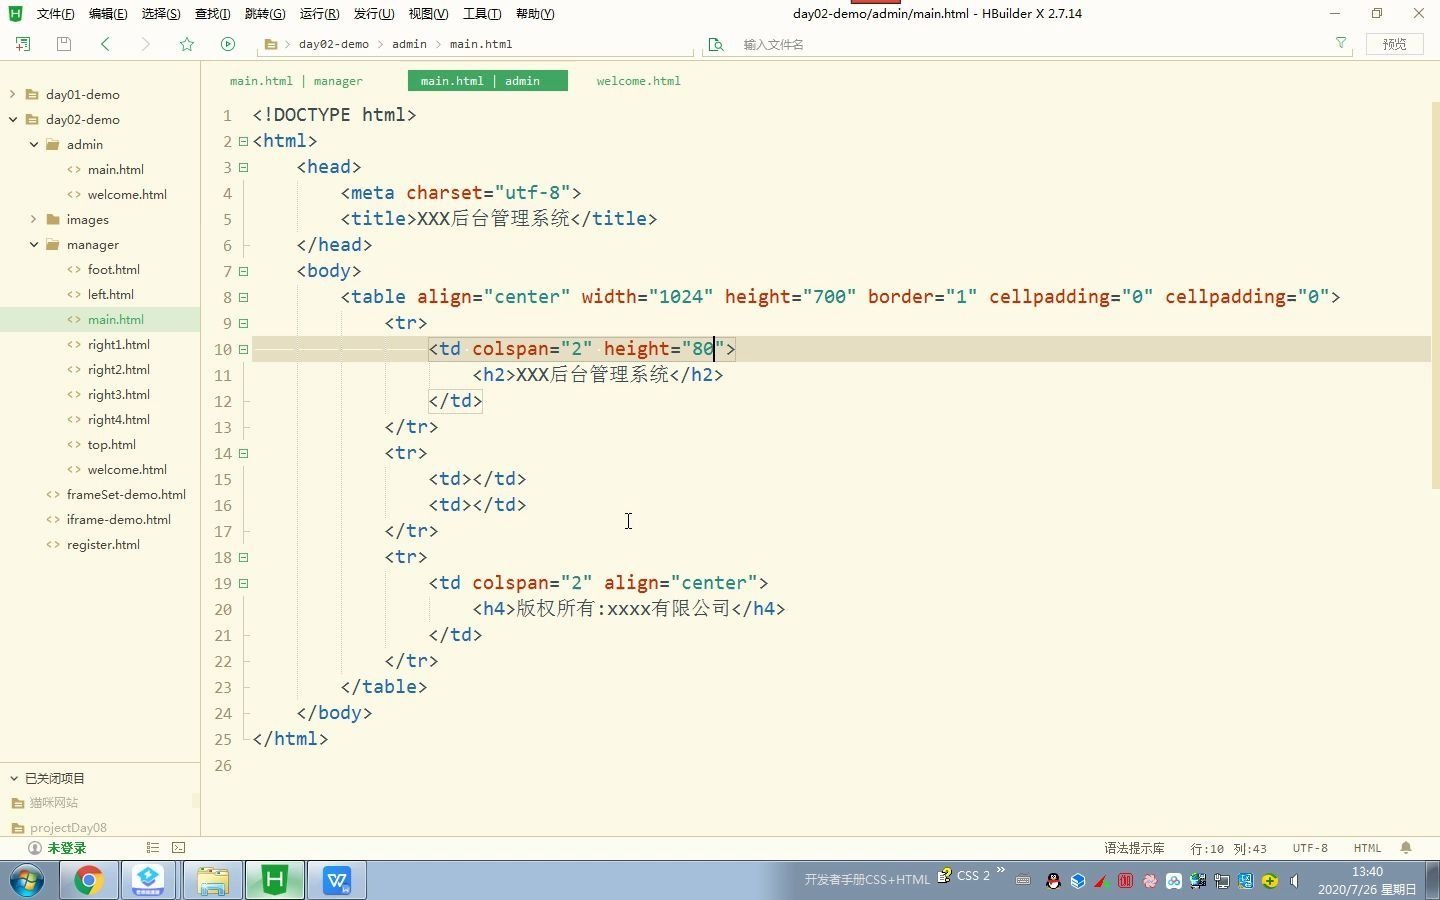Open the 工具(T) menu
1440x900 pixels.
tap(482, 14)
